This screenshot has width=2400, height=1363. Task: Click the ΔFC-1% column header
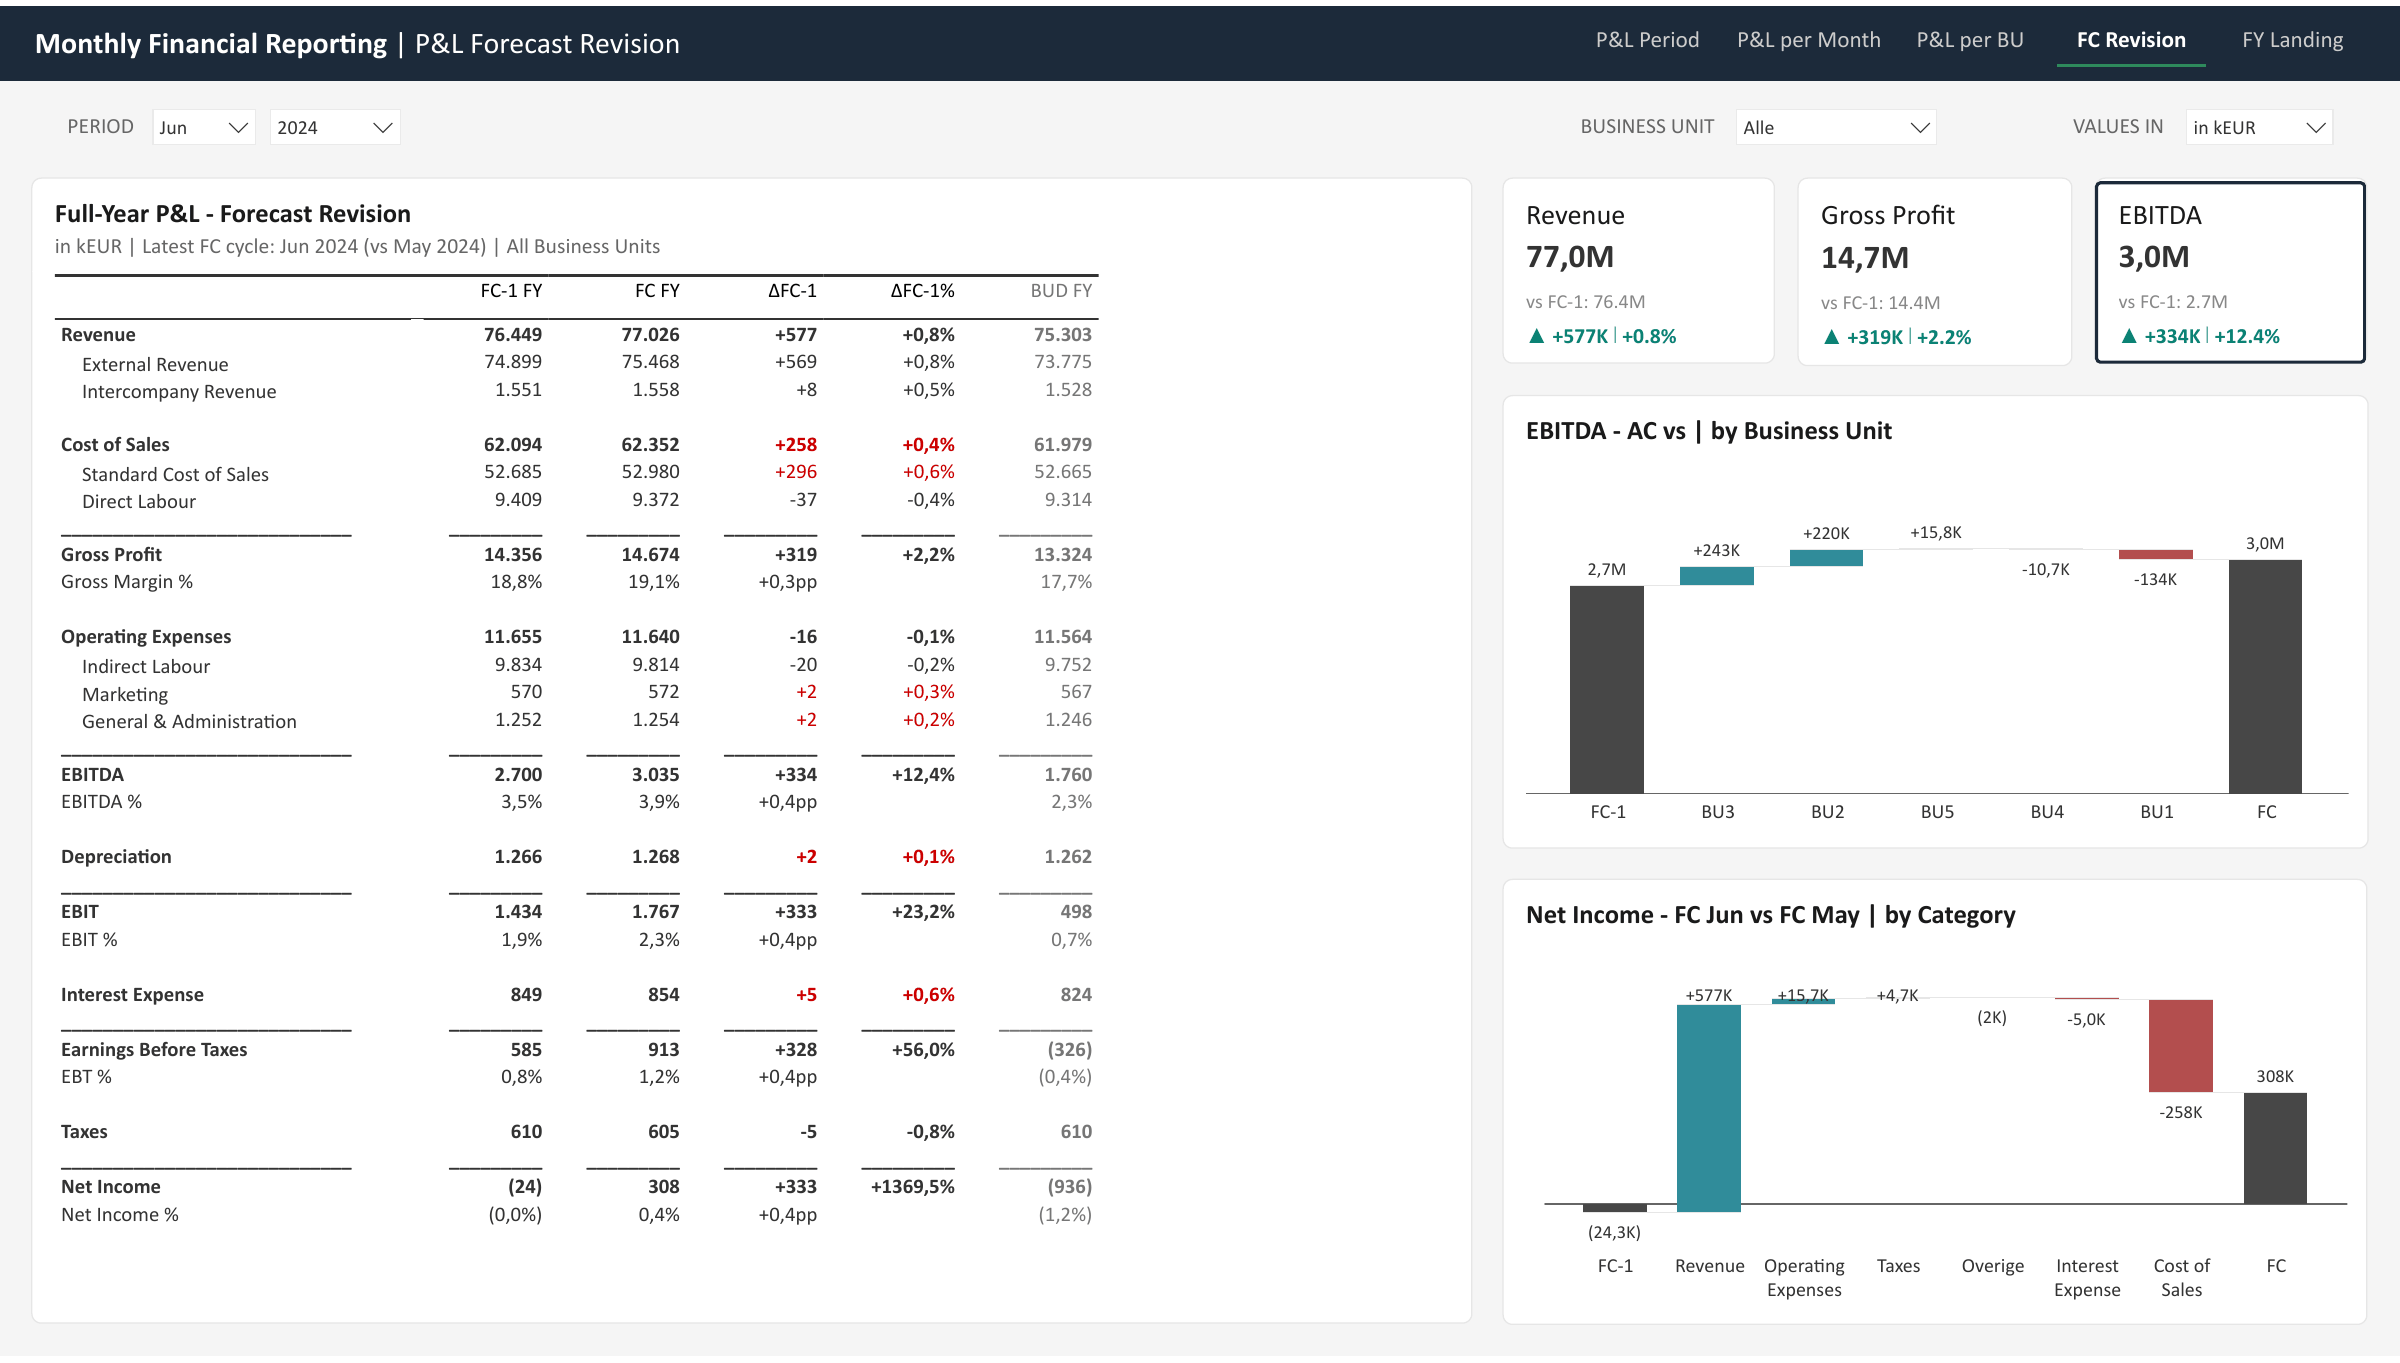click(922, 291)
